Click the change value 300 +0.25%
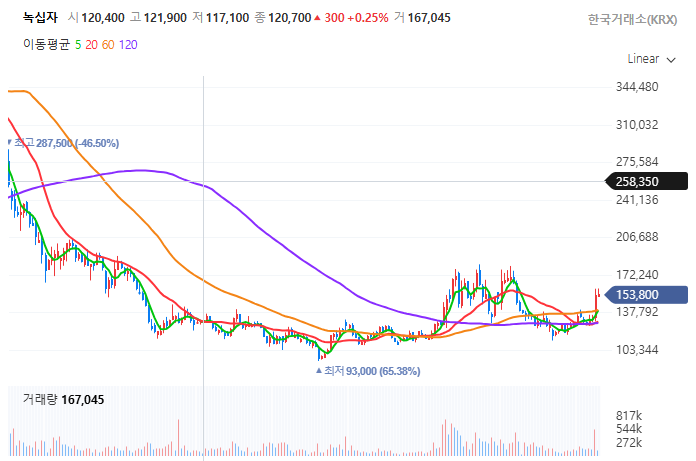The image size is (696, 461). pos(356,18)
